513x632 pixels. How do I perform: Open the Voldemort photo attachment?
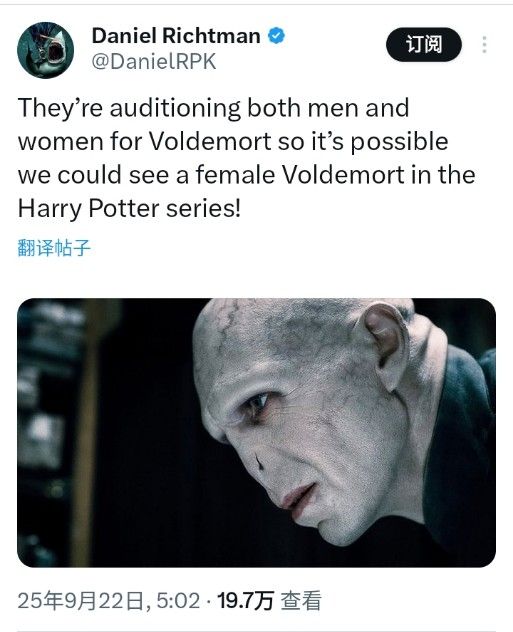(256, 432)
